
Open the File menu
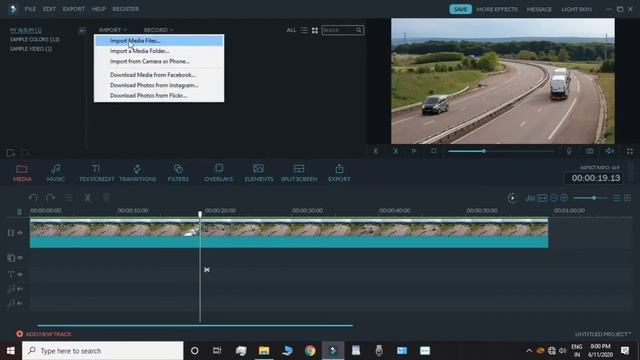point(30,9)
